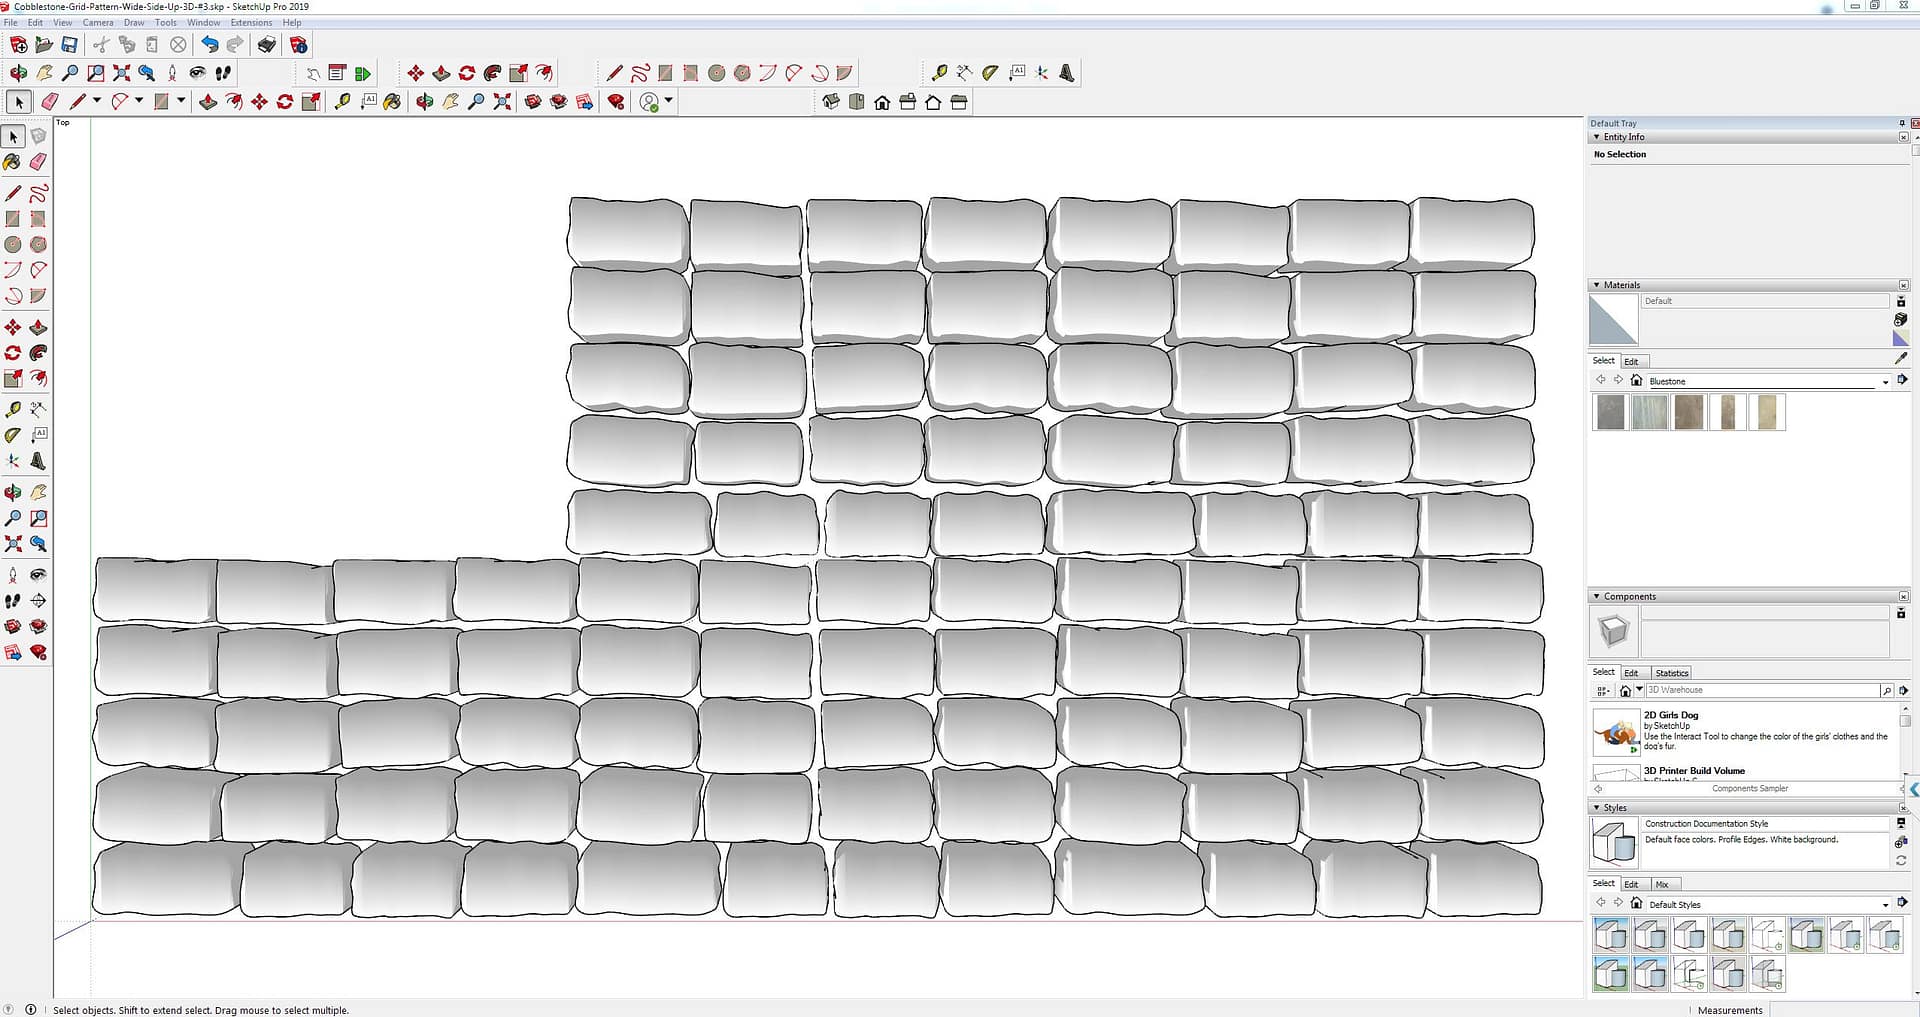1920x1017 pixels.
Task: Select the Walk footprints tool icon
Action: [x=12, y=601]
